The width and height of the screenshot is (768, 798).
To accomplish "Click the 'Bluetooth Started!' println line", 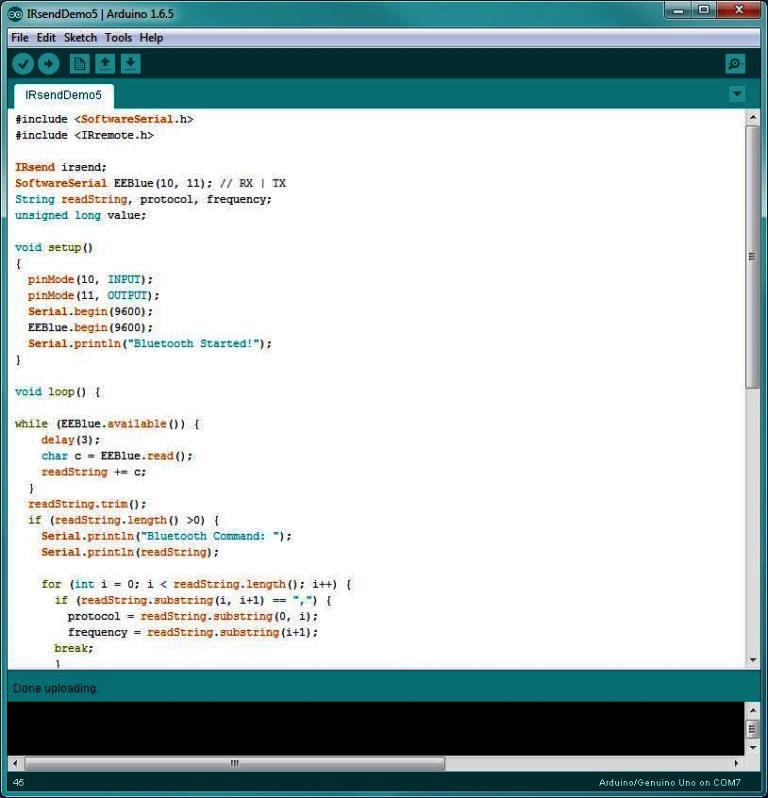I will [x=150, y=344].
